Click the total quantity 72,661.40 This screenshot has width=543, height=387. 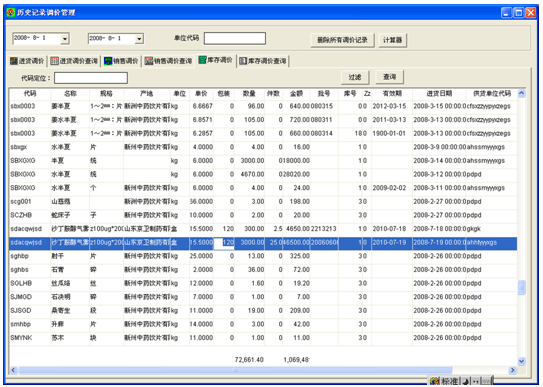249,360
